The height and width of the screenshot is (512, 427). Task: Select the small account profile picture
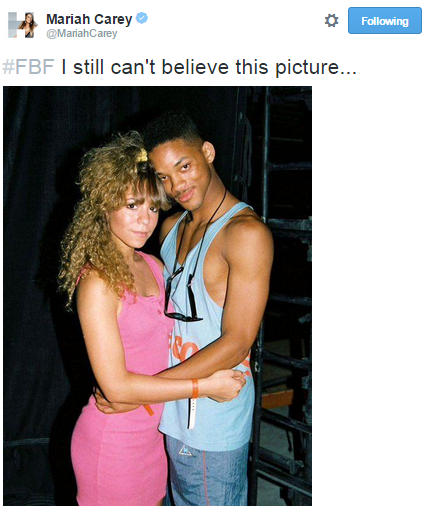22,25
